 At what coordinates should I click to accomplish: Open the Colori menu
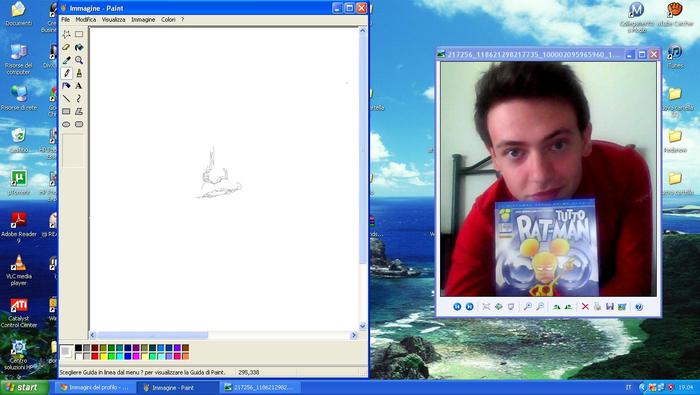coord(168,20)
